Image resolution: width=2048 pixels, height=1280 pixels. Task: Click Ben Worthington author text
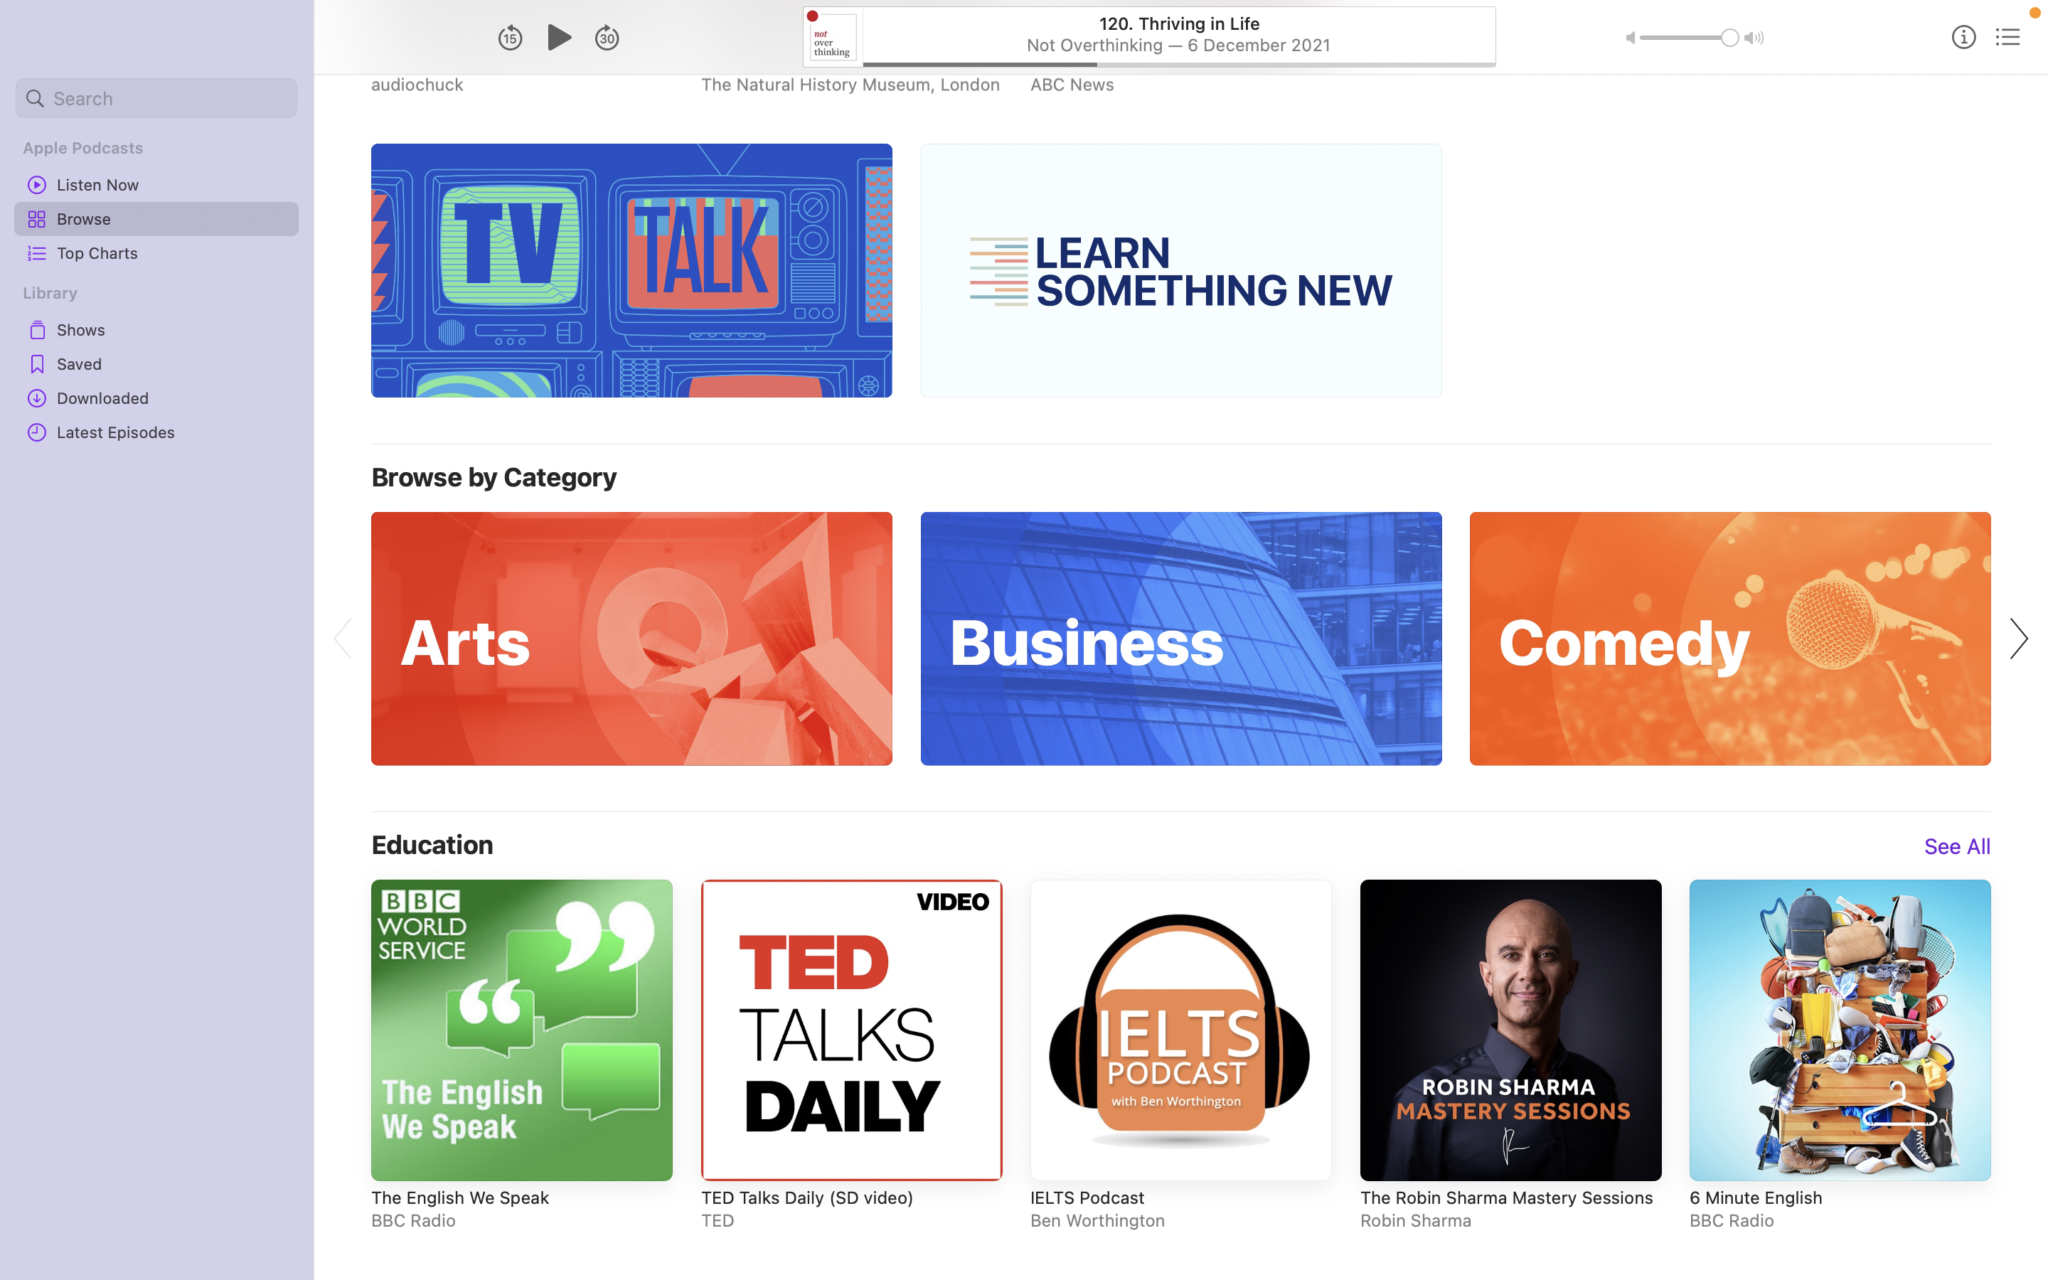(1097, 1221)
